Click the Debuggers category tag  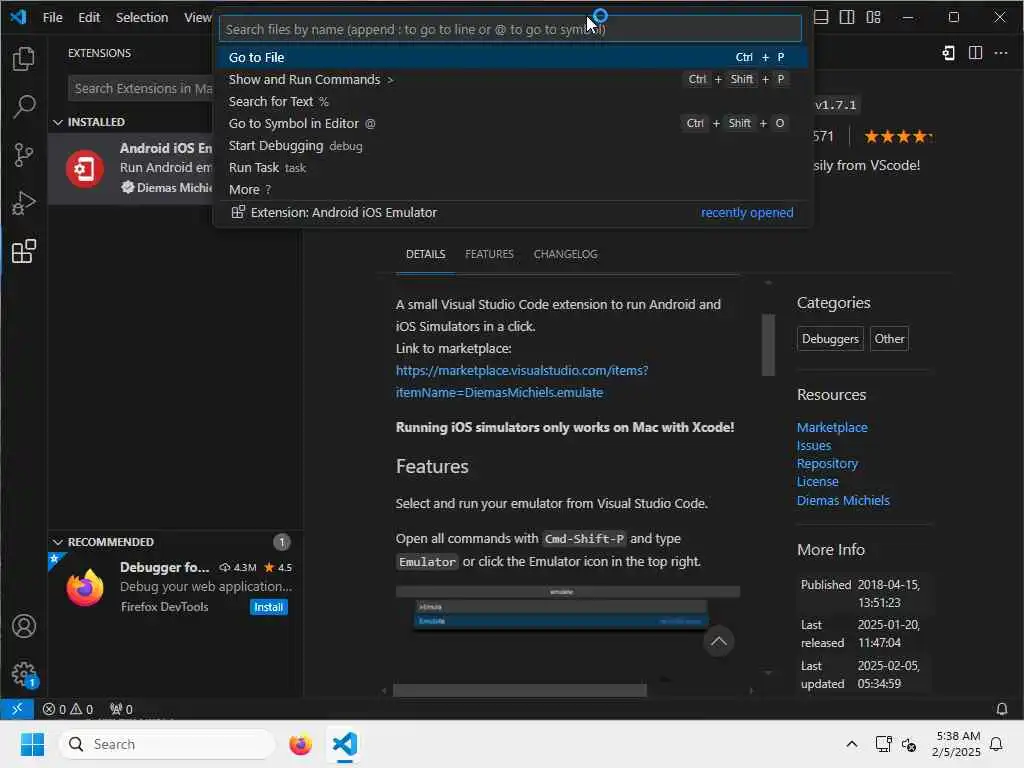tap(830, 339)
